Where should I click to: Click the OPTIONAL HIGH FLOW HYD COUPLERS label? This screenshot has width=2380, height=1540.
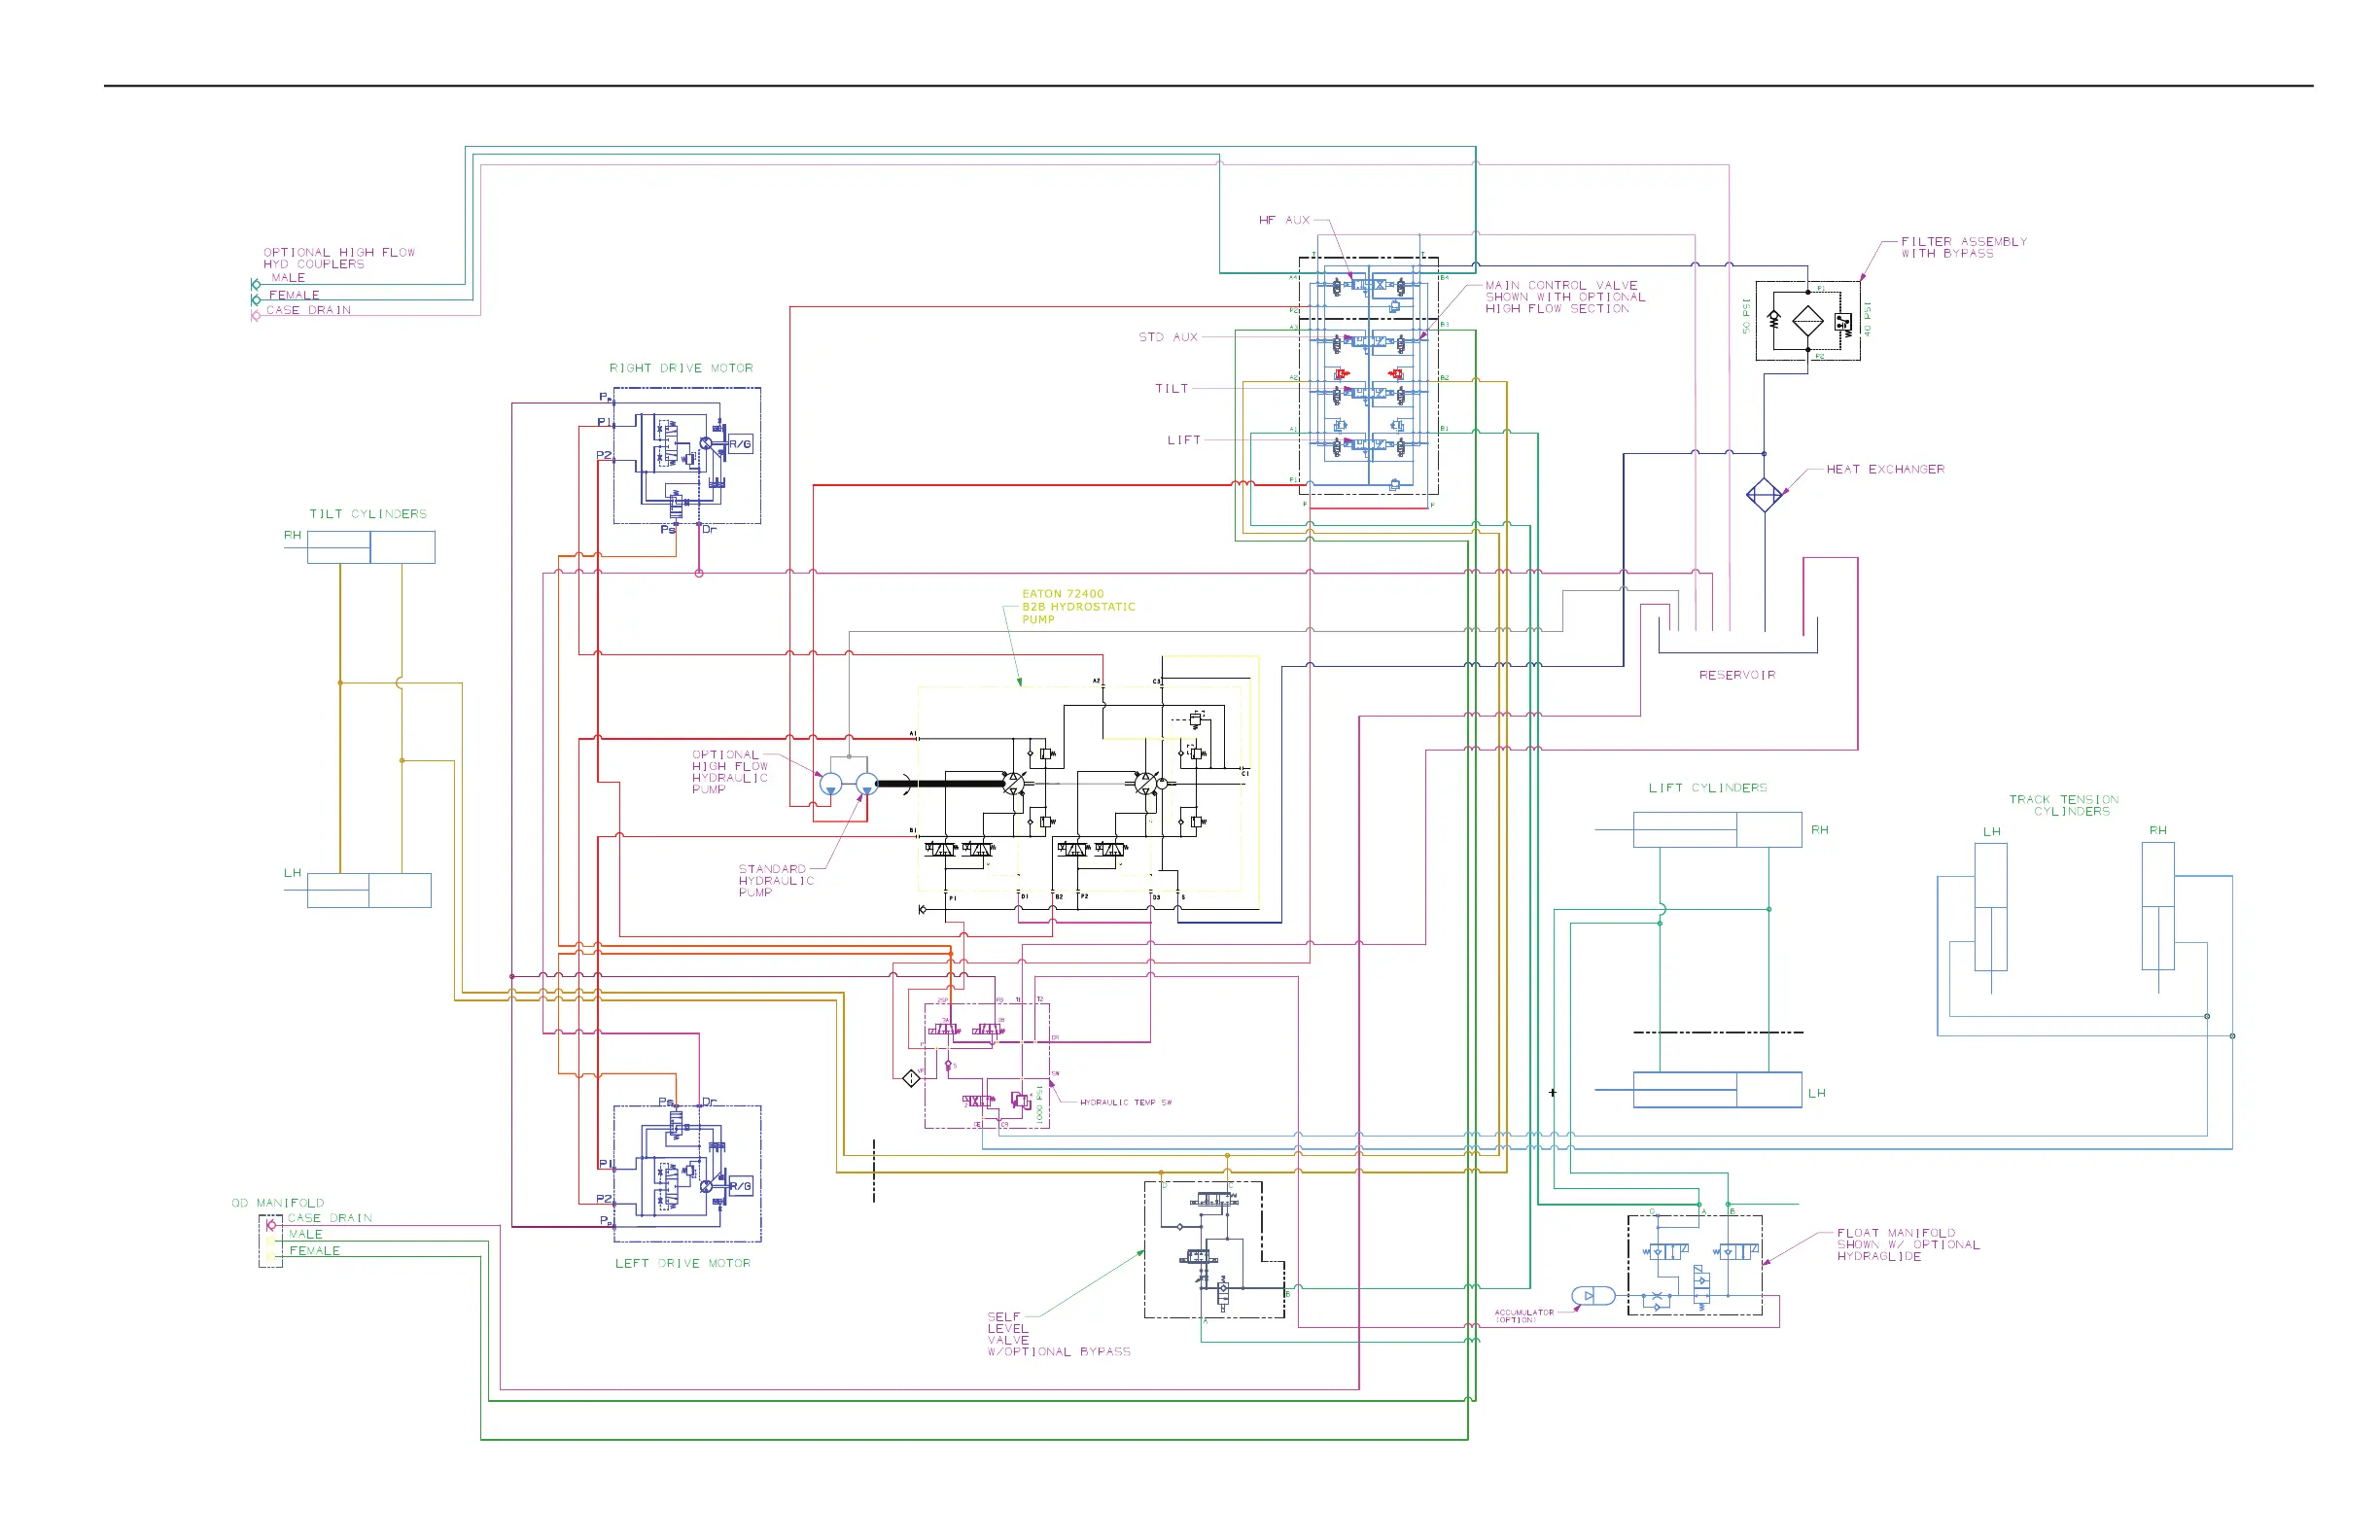click(x=339, y=258)
